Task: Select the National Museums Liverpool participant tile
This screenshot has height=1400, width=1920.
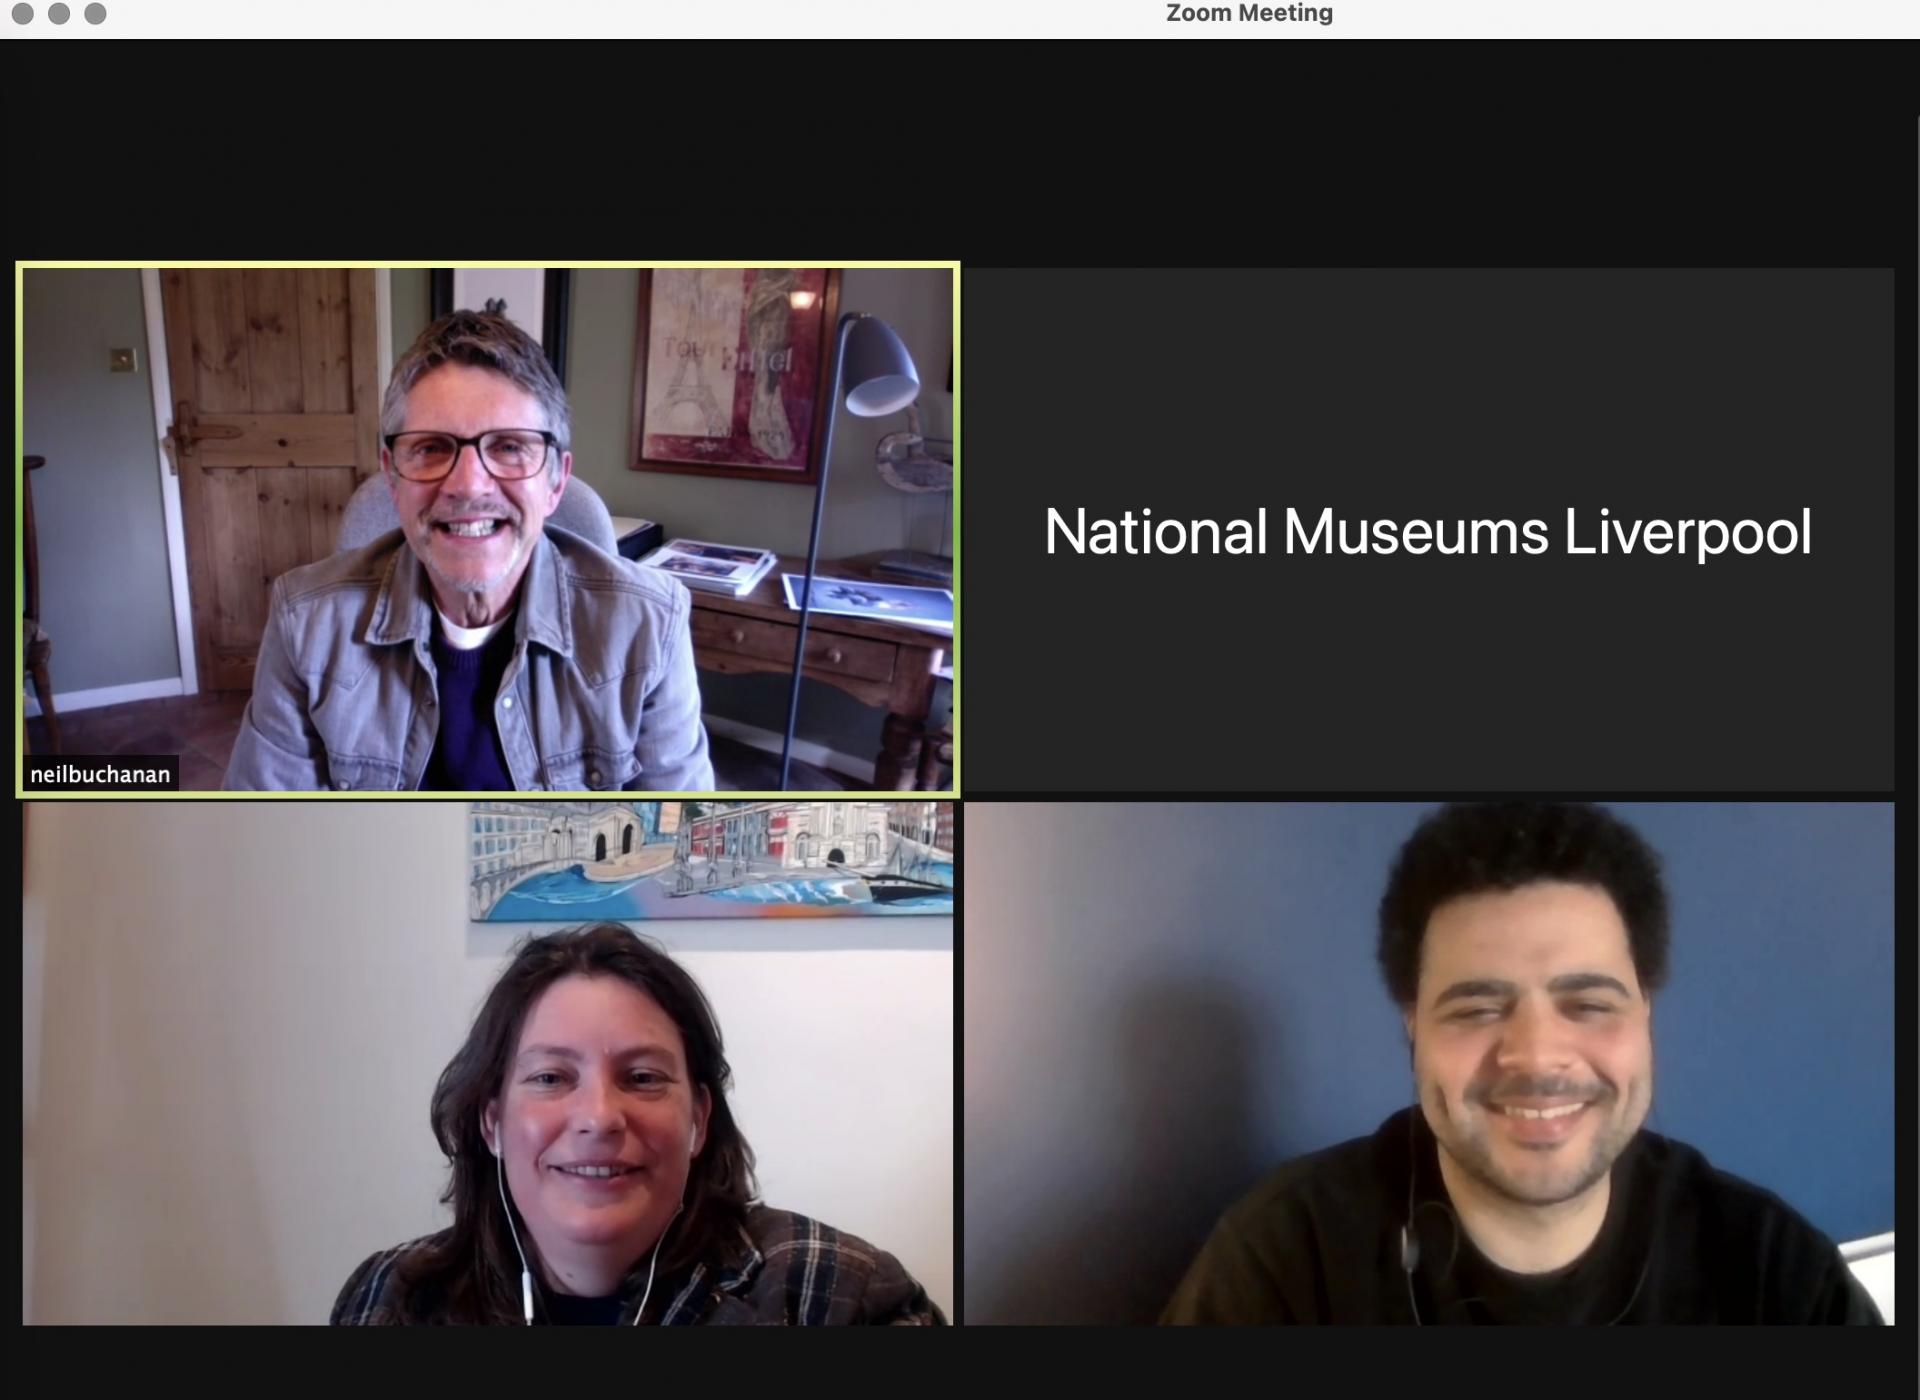Action: (1429, 529)
